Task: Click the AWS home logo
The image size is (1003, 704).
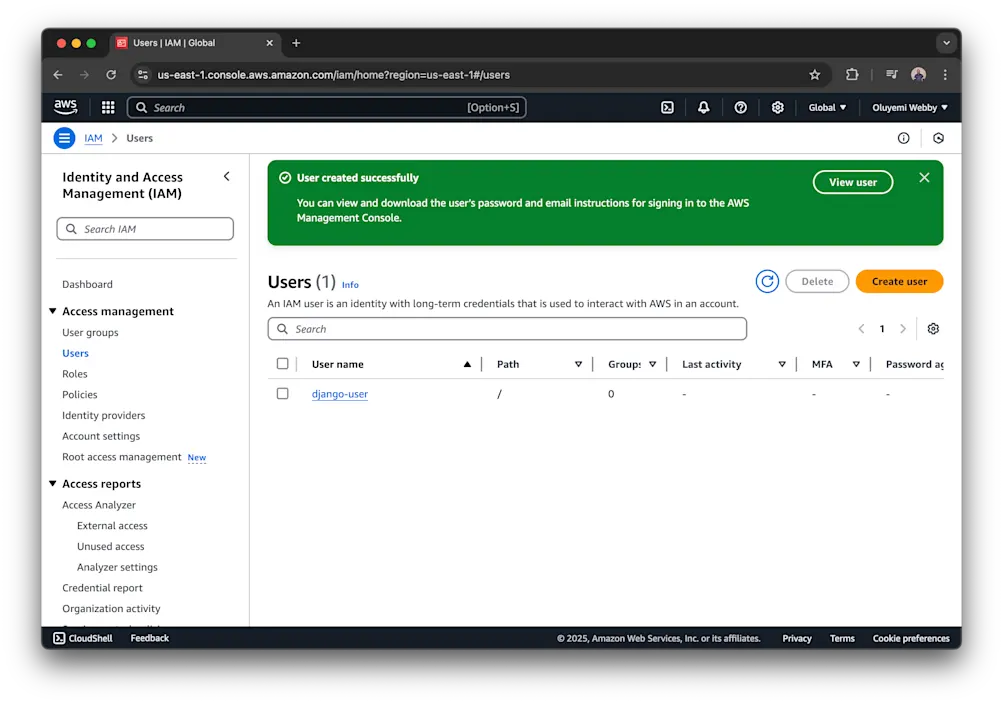Action: pos(64,107)
